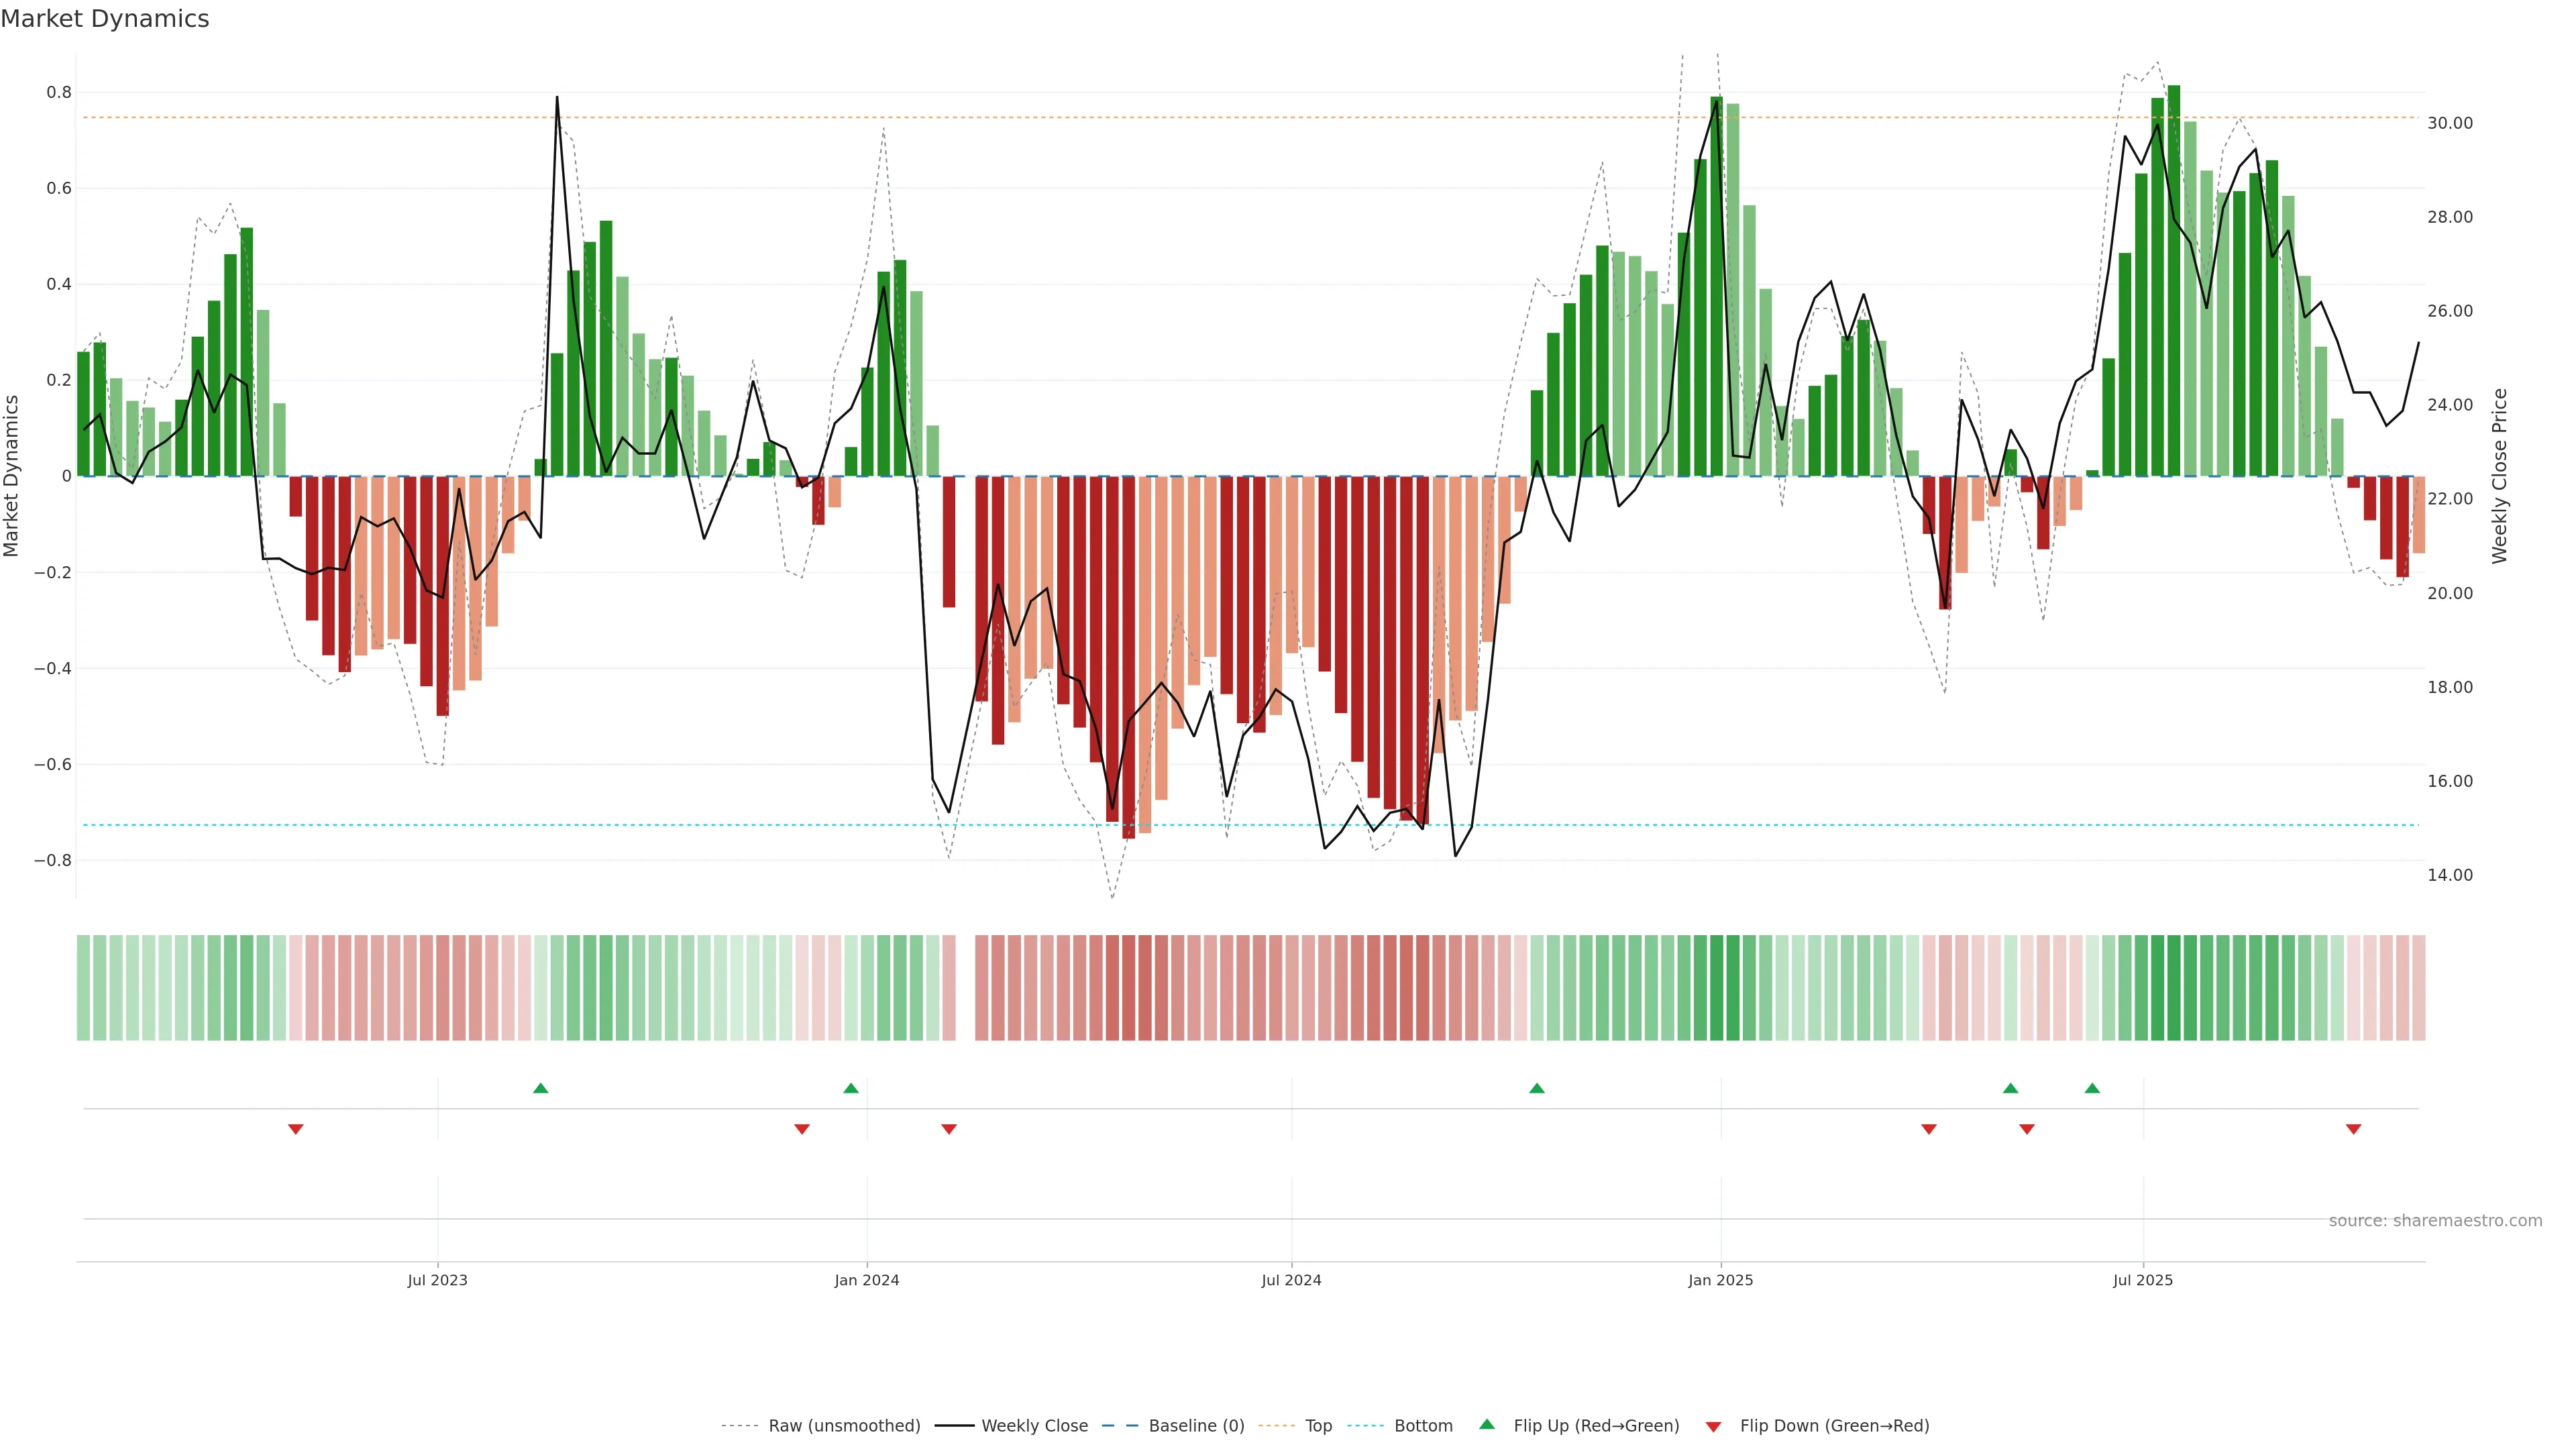
Task: Click the green flip-up marker near Oct 2024
Action: click(1537, 1088)
